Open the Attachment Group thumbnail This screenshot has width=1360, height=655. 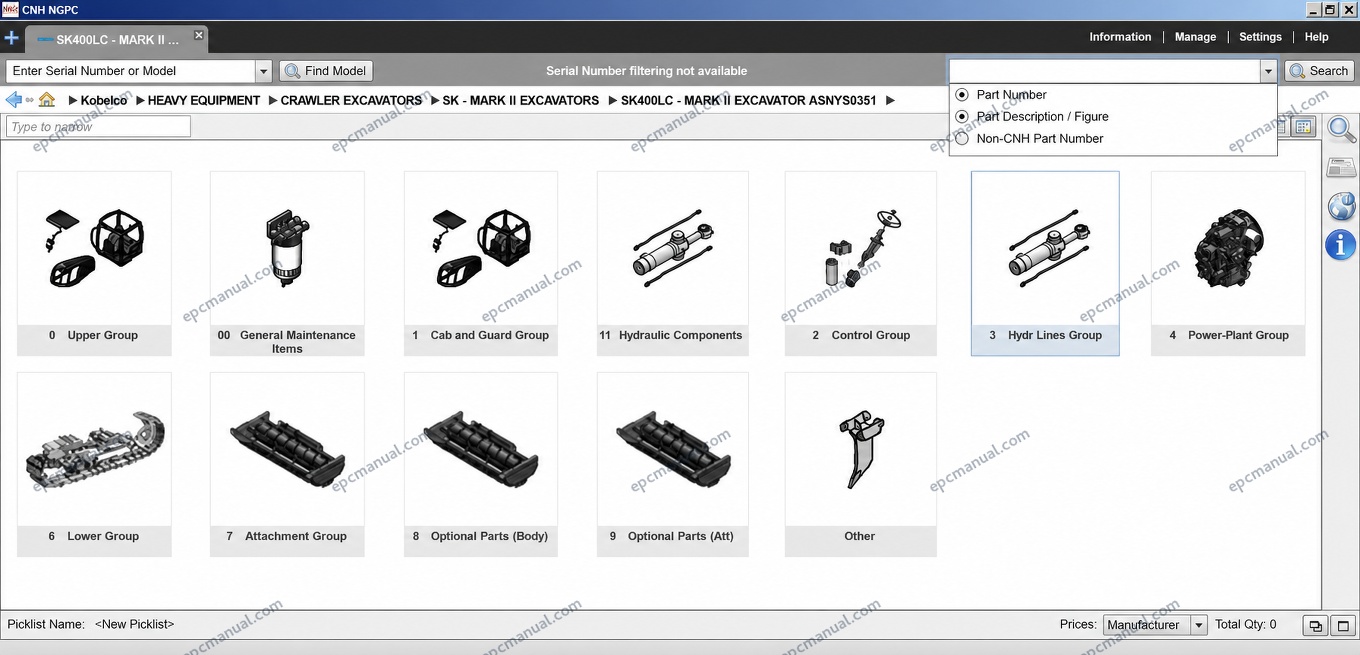pyautogui.click(x=287, y=464)
